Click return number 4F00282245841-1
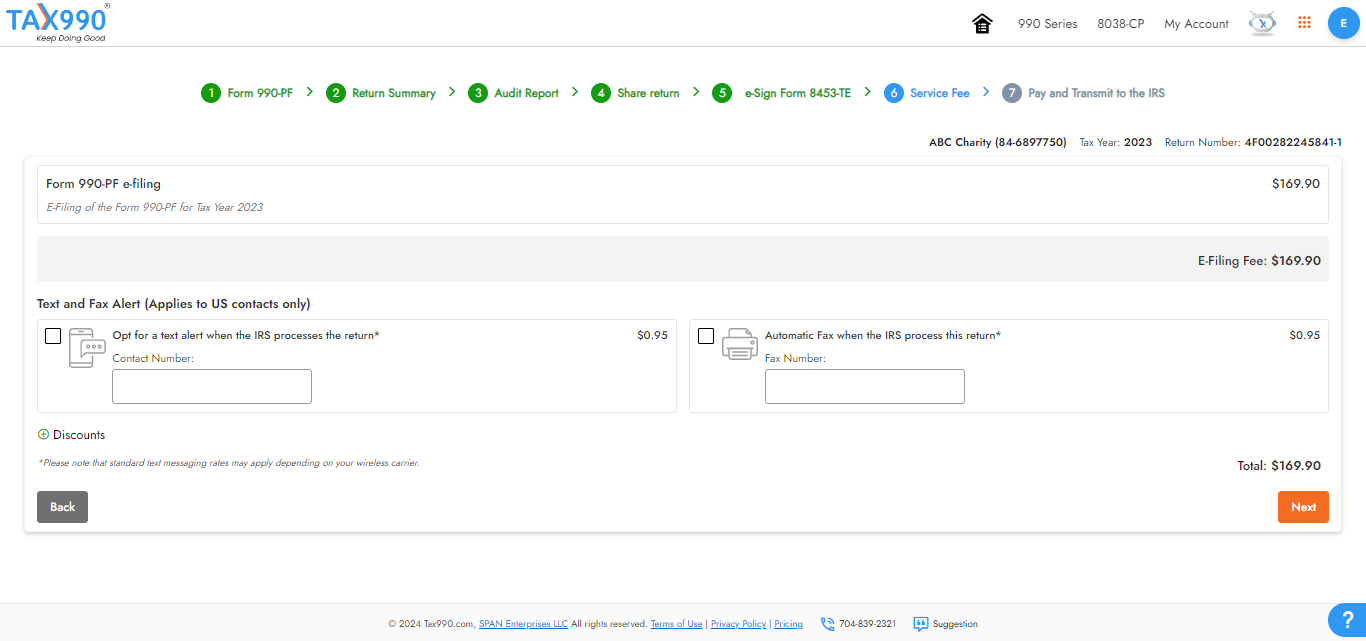The image size is (1366, 641). (1293, 143)
